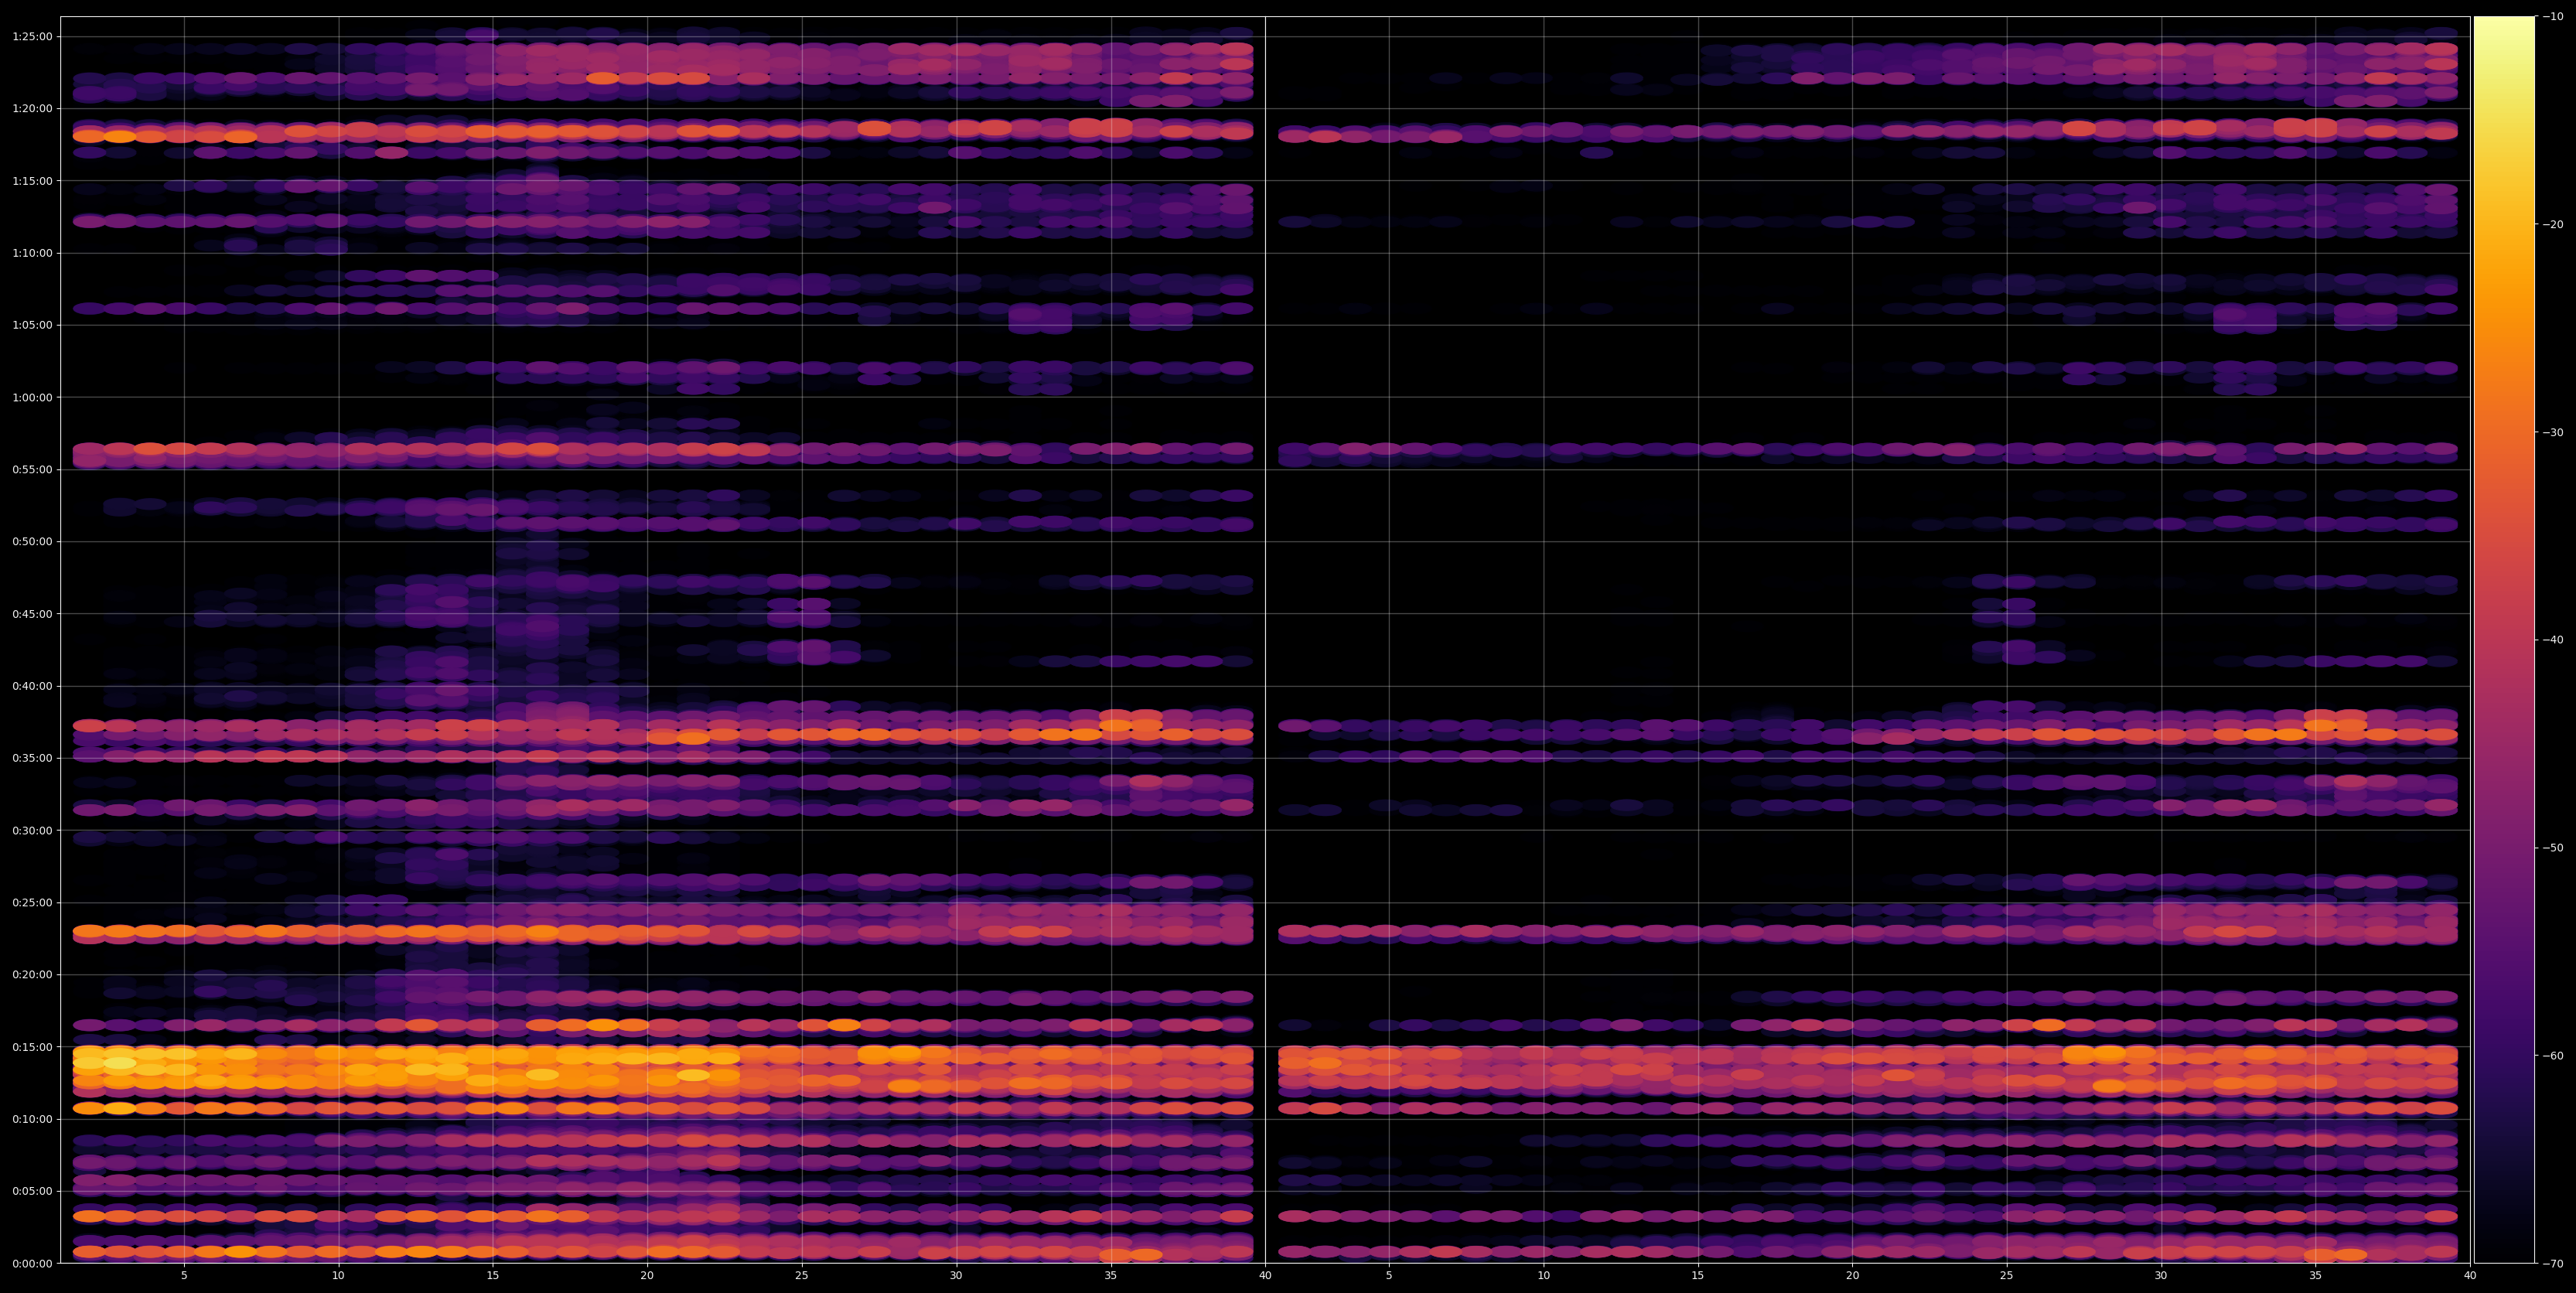Screen dimensions: 2576x1293
Task: Select the 1:20:00 y-axis tick label
Action: 32,109
